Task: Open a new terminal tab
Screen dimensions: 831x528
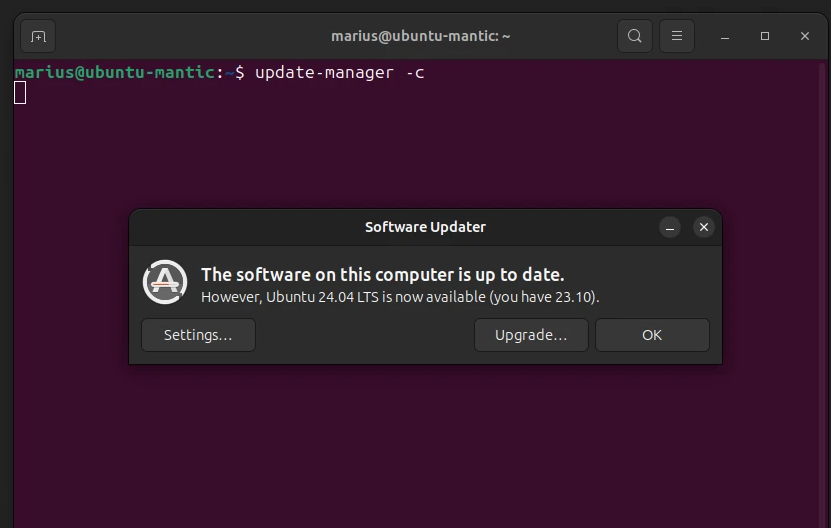Action: point(38,37)
